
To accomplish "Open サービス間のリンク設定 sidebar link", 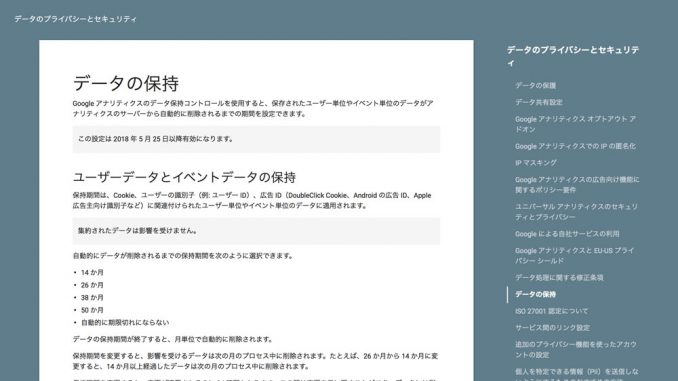I will tap(552, 328).
